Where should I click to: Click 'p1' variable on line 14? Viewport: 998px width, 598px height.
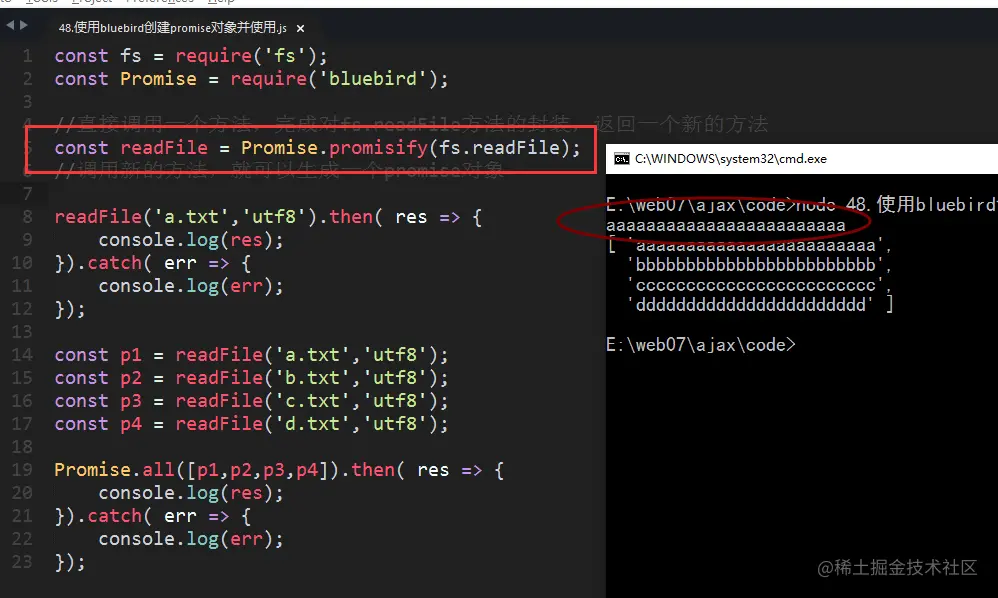[x=131, y=355]
